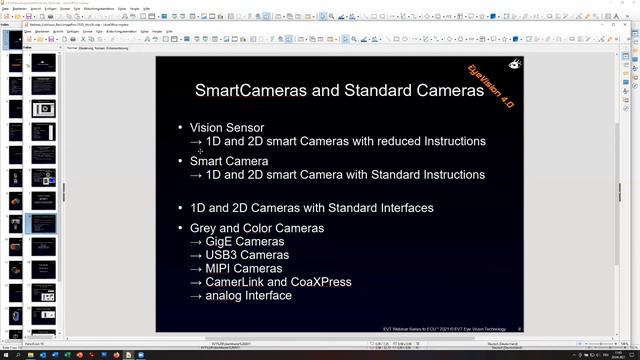This screenshot has height=360, width=640.
Task: Select blue 3D Objects cube in front toolbar
Action: coord(516,39)
